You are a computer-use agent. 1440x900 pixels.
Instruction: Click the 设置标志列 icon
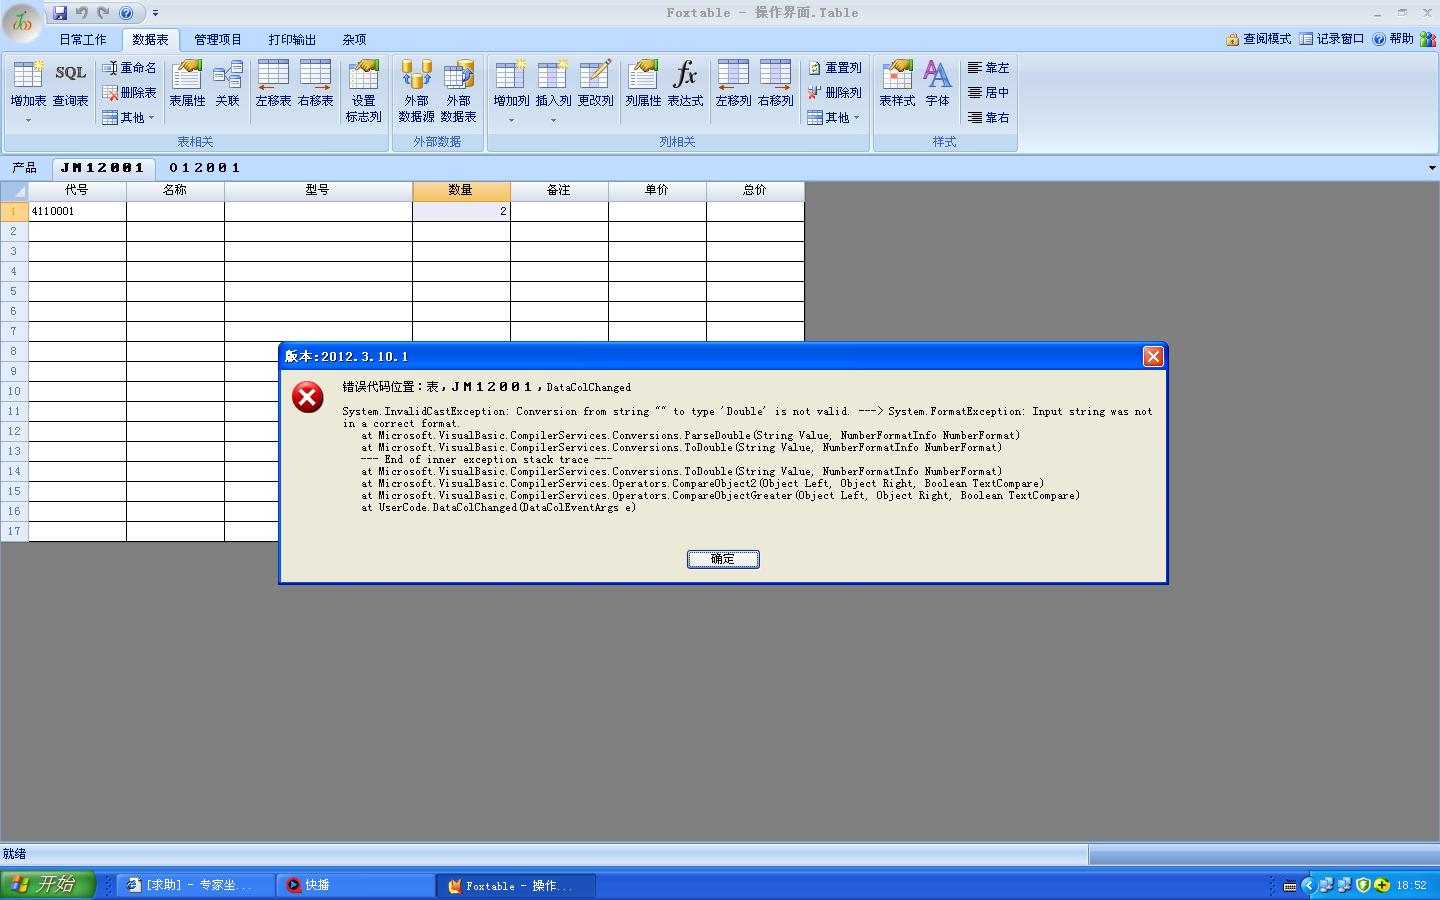[363, 90]
